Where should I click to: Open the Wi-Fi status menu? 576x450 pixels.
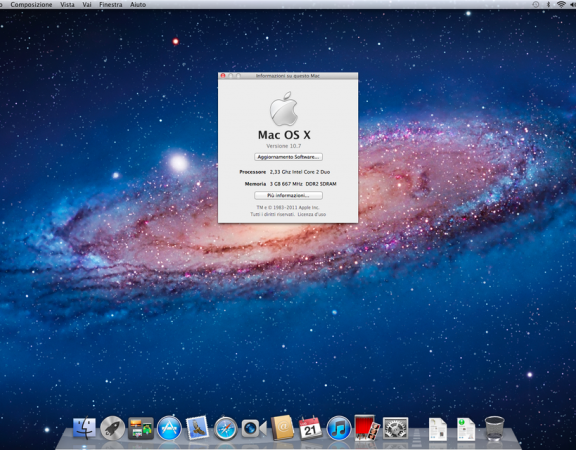(x=561, y=4)
